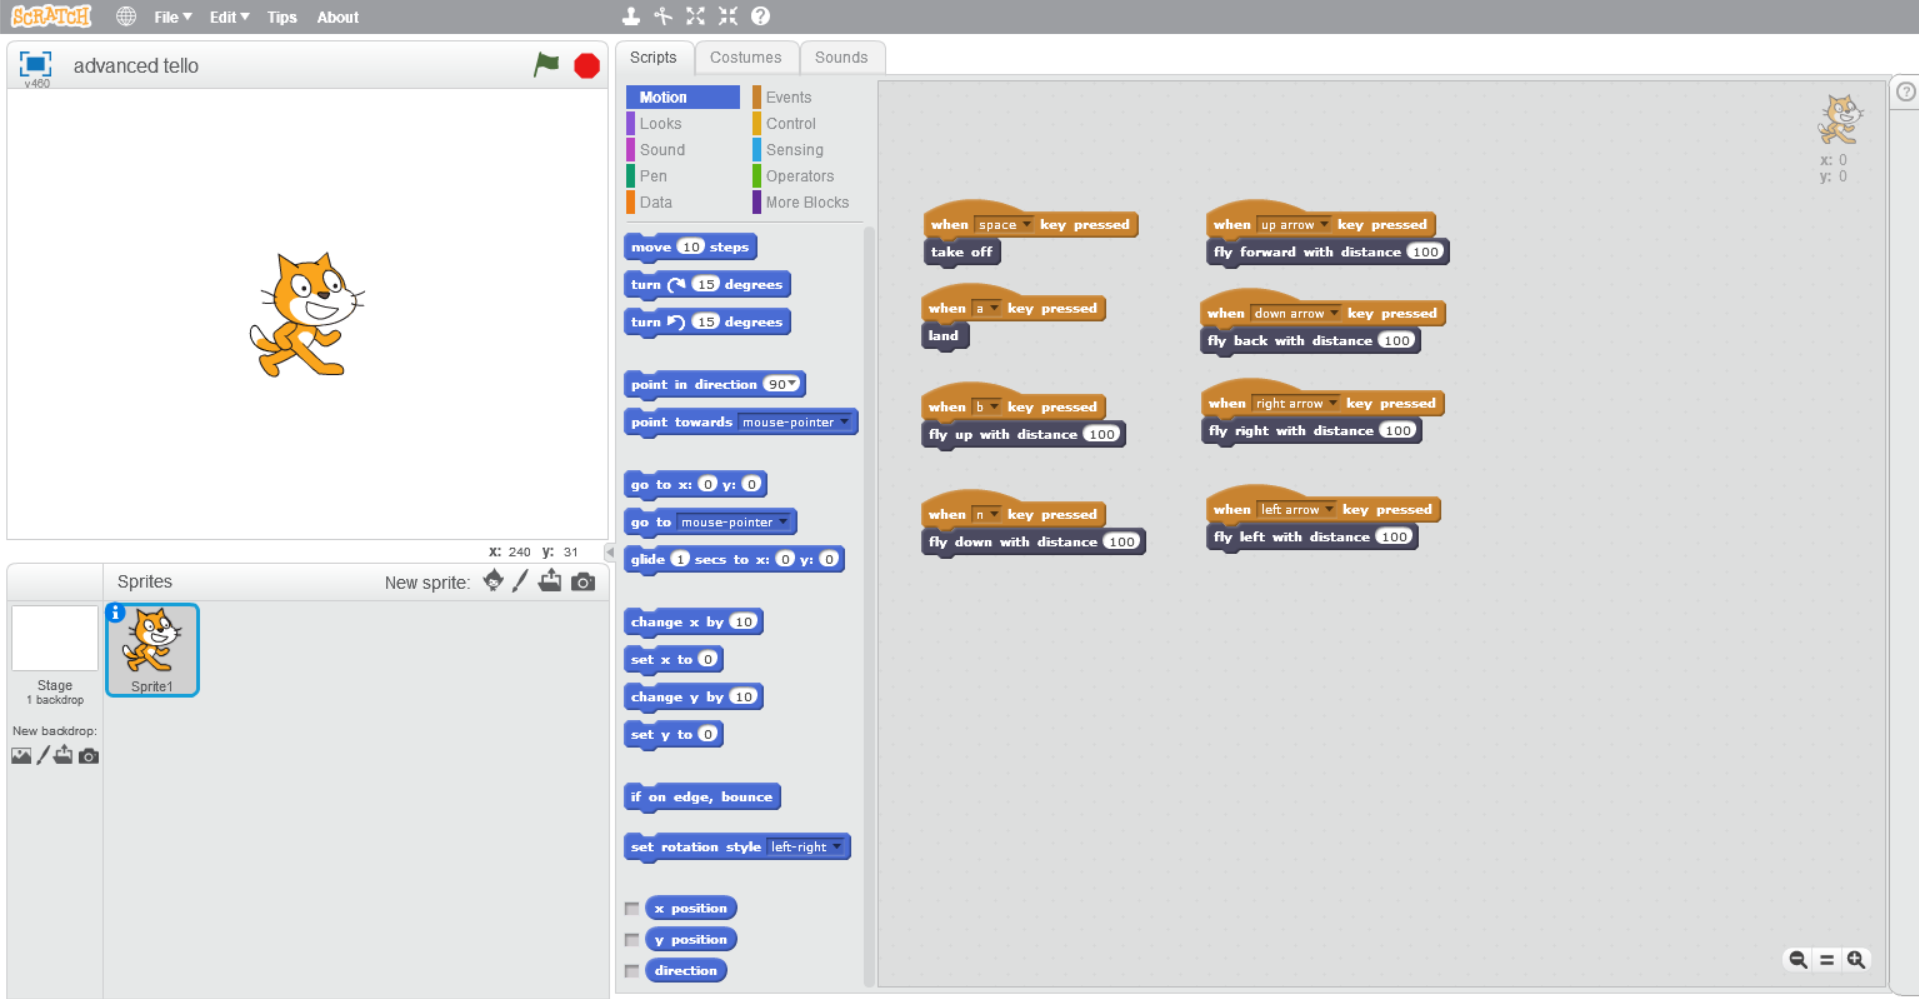Zoom out the scripts area
The width and height of the screenshot is (1919, 999).
[1798, 959]
